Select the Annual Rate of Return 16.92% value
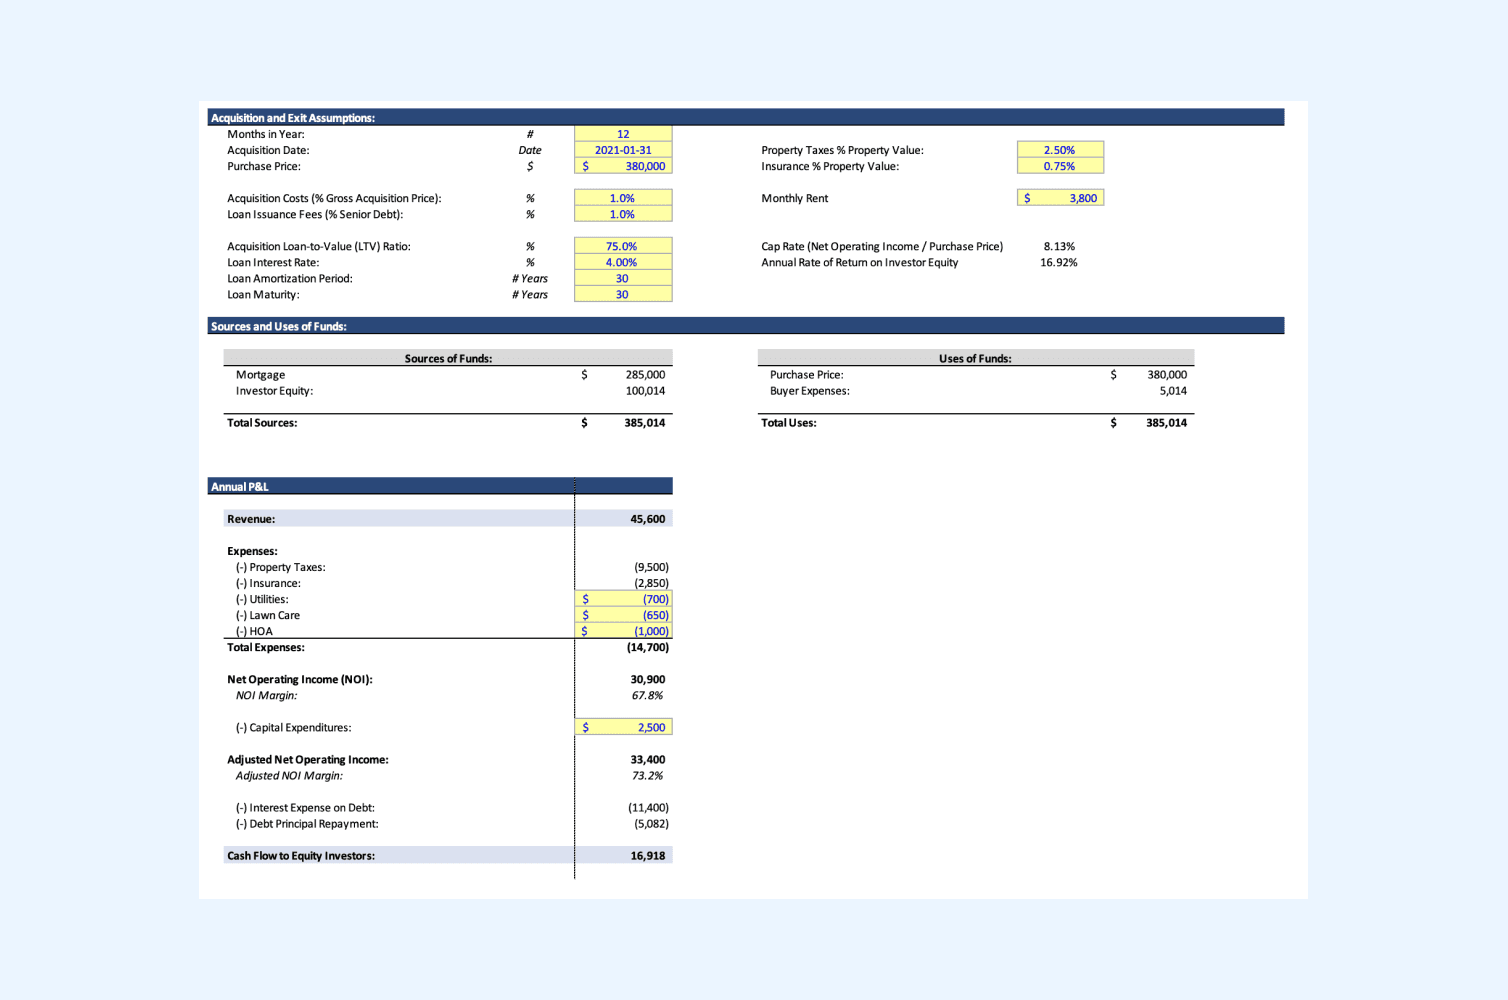This screenshot has height=1000, width=1508. coord(1058,262)
